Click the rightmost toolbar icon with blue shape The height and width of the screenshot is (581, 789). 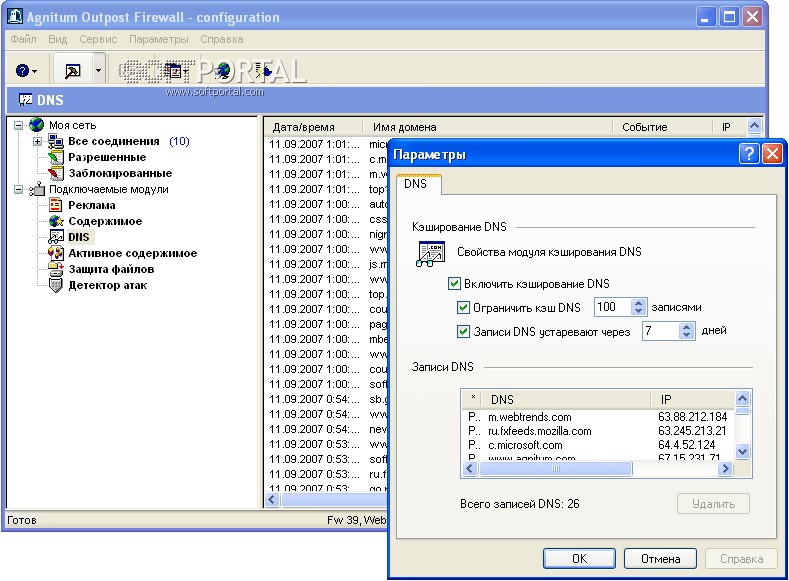point(263,71)
